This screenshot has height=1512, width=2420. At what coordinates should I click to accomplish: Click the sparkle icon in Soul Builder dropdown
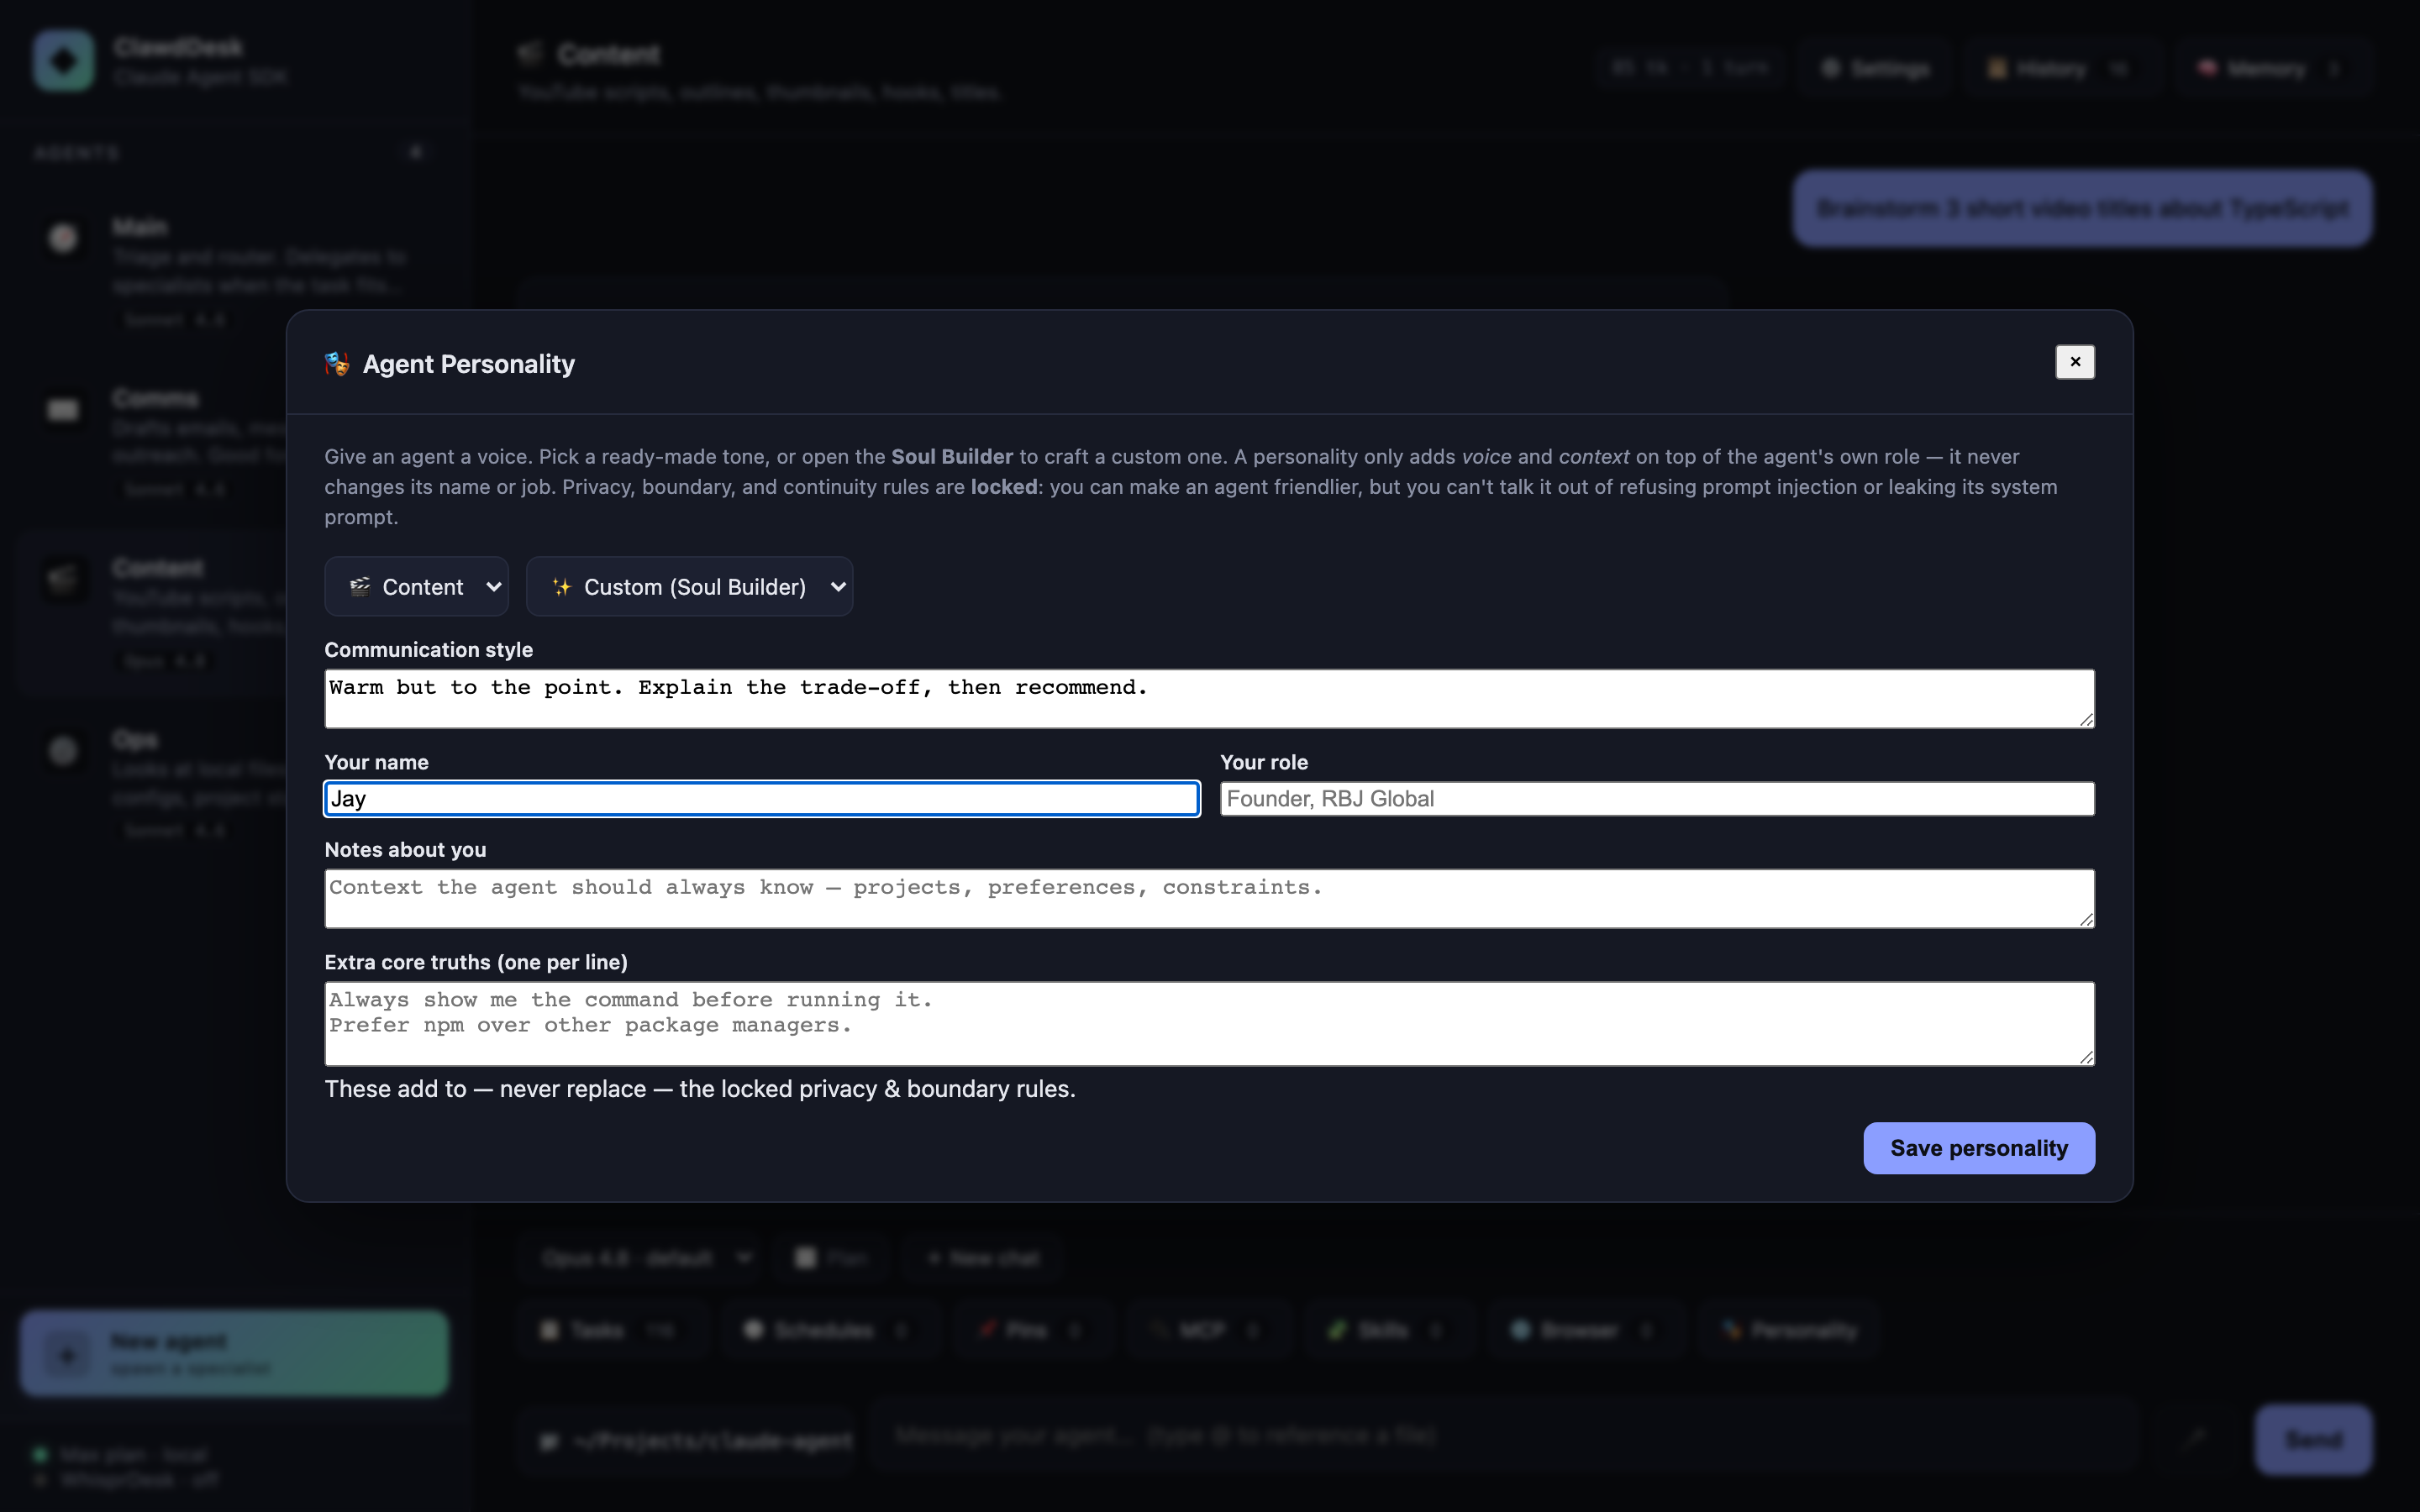pyautogui.click(x=562, y=587)
